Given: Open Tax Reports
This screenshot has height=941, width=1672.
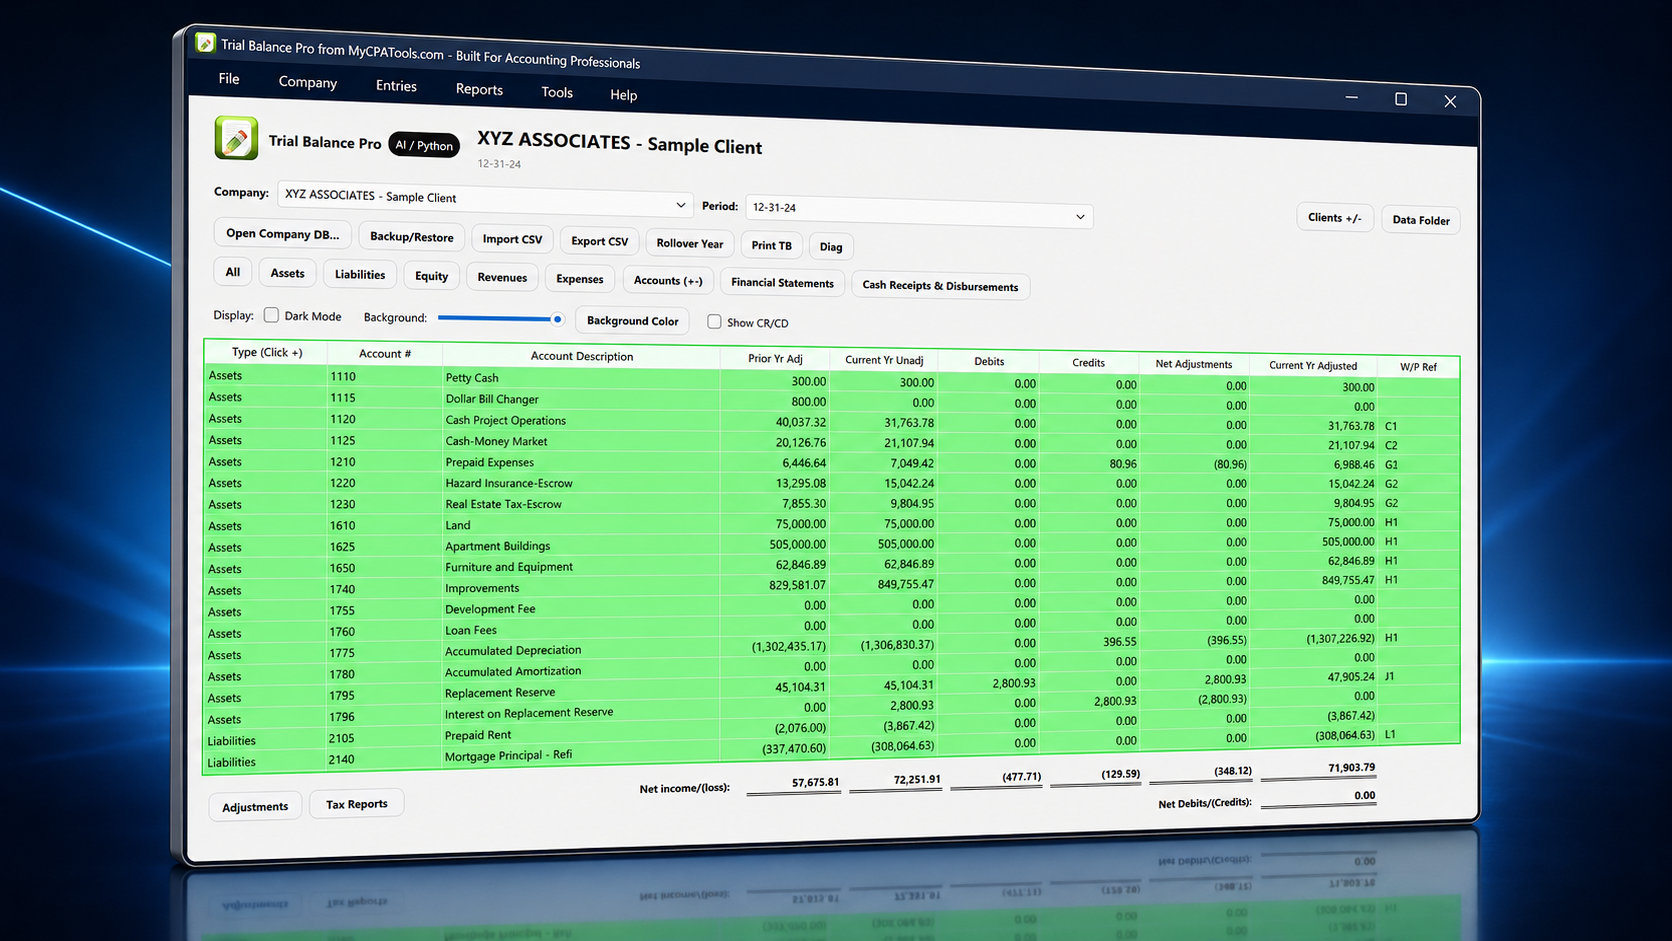Looking at the screenshot, I should [356, 804].
